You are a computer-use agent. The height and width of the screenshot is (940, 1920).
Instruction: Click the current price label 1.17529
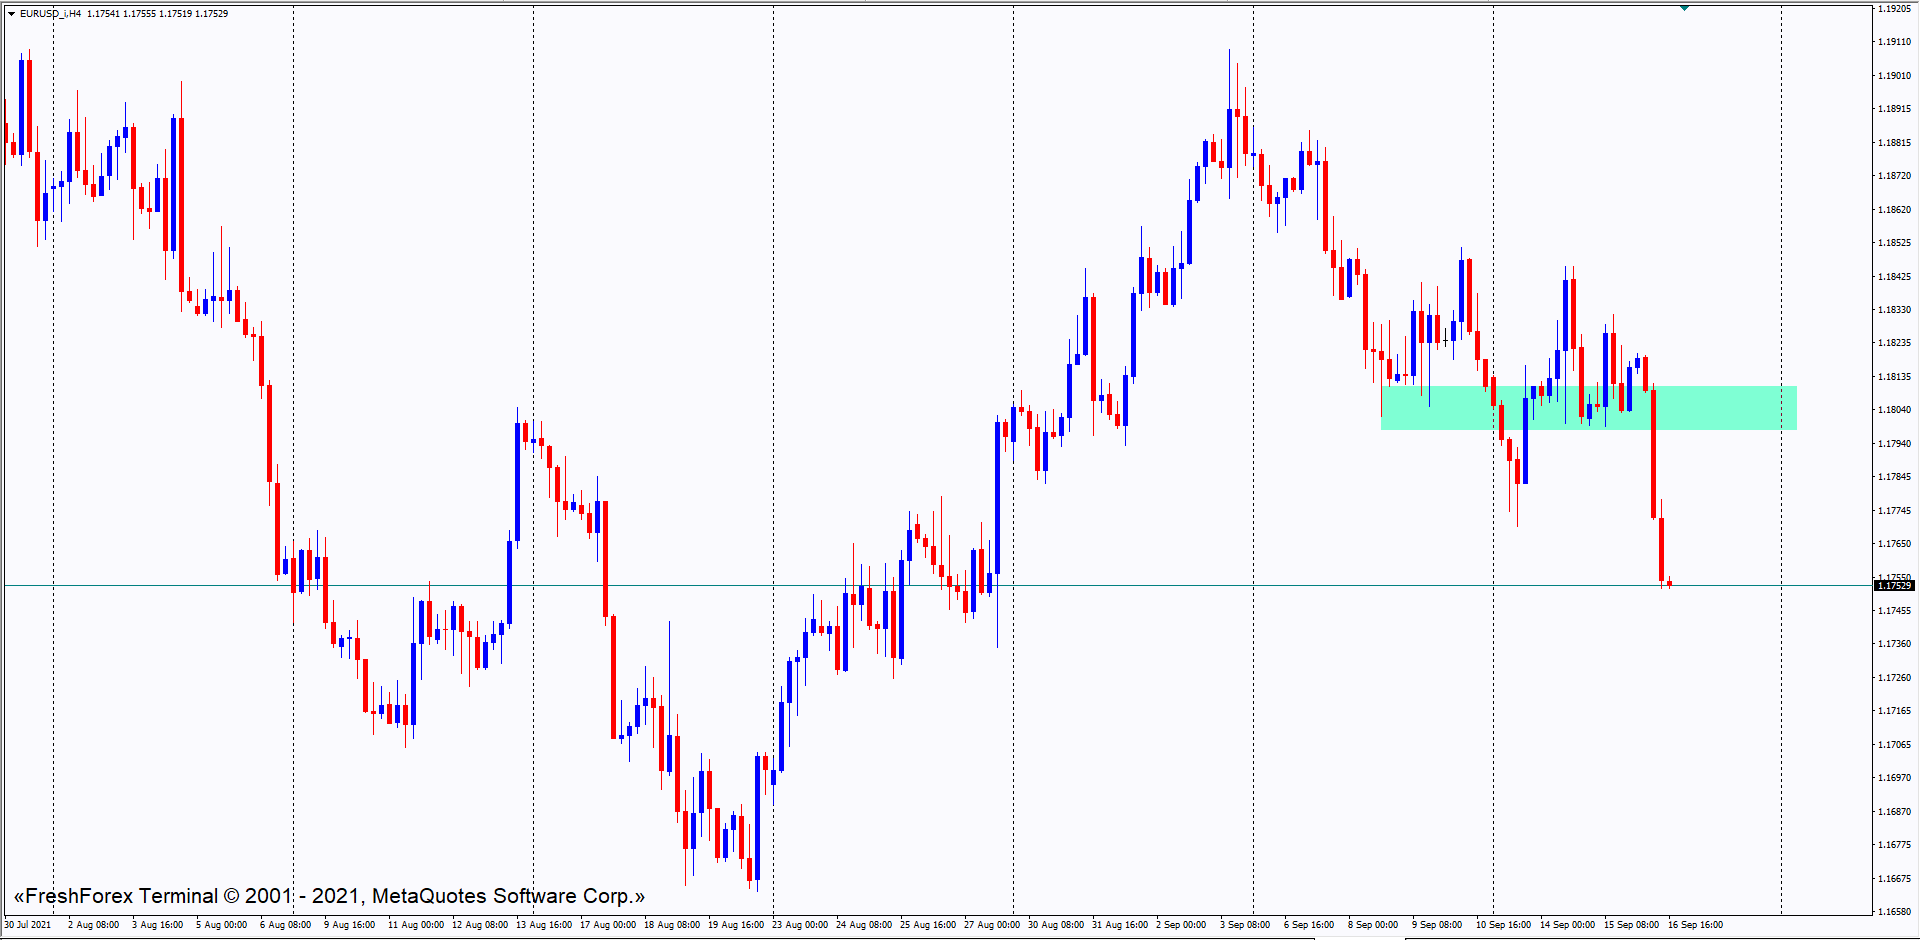coord(1894,585)
